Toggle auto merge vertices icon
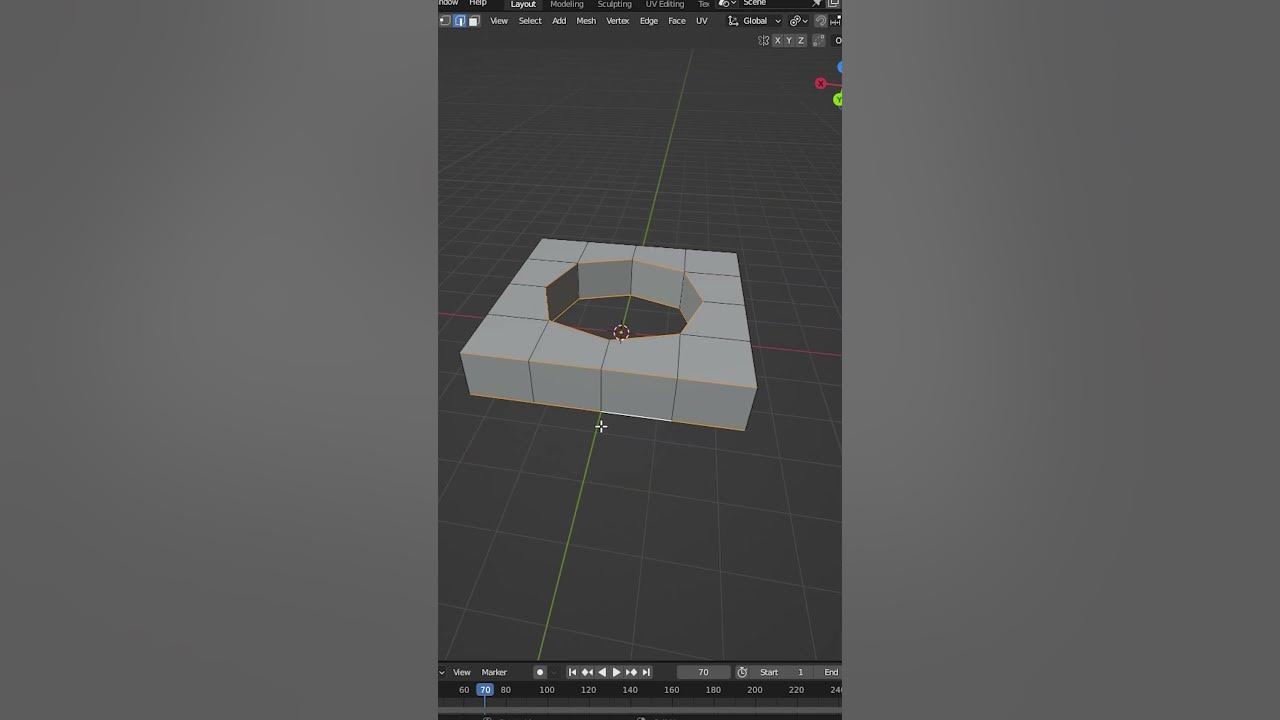This screenshot has height=720, width=1280. click(819, 41)
